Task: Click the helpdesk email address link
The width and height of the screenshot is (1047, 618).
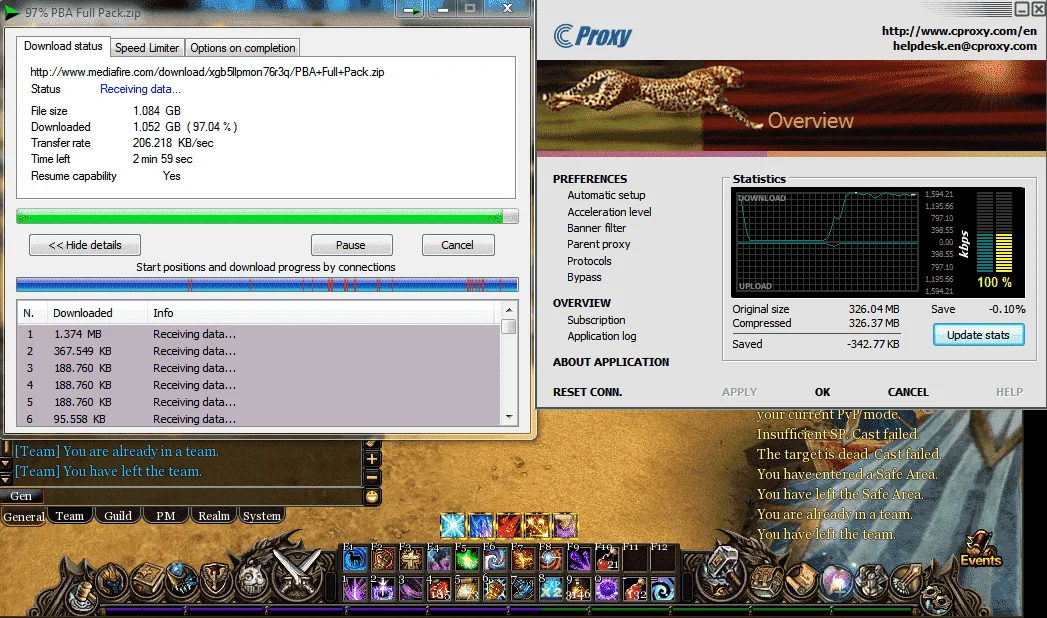Action: pyautogui.click(x=965, y=46)
